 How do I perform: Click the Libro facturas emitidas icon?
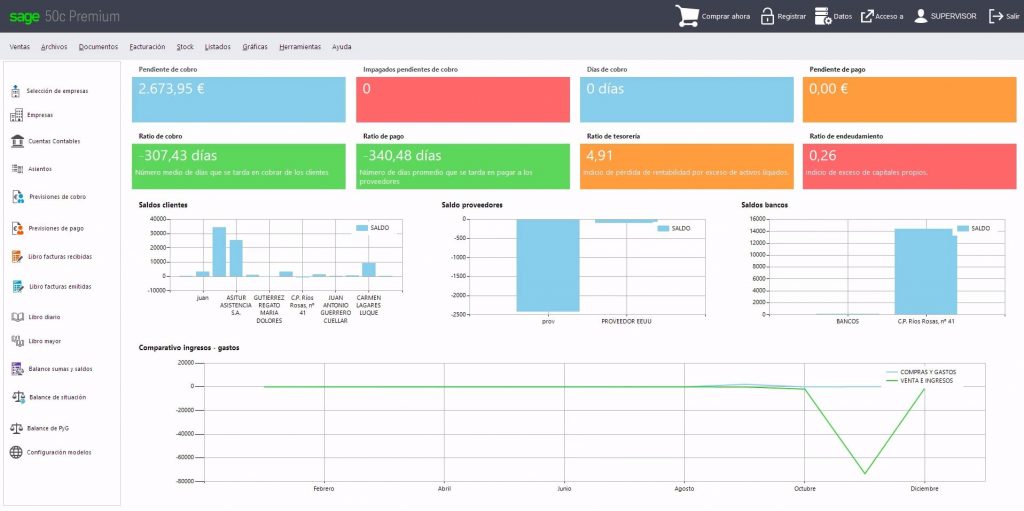(18, 286)
